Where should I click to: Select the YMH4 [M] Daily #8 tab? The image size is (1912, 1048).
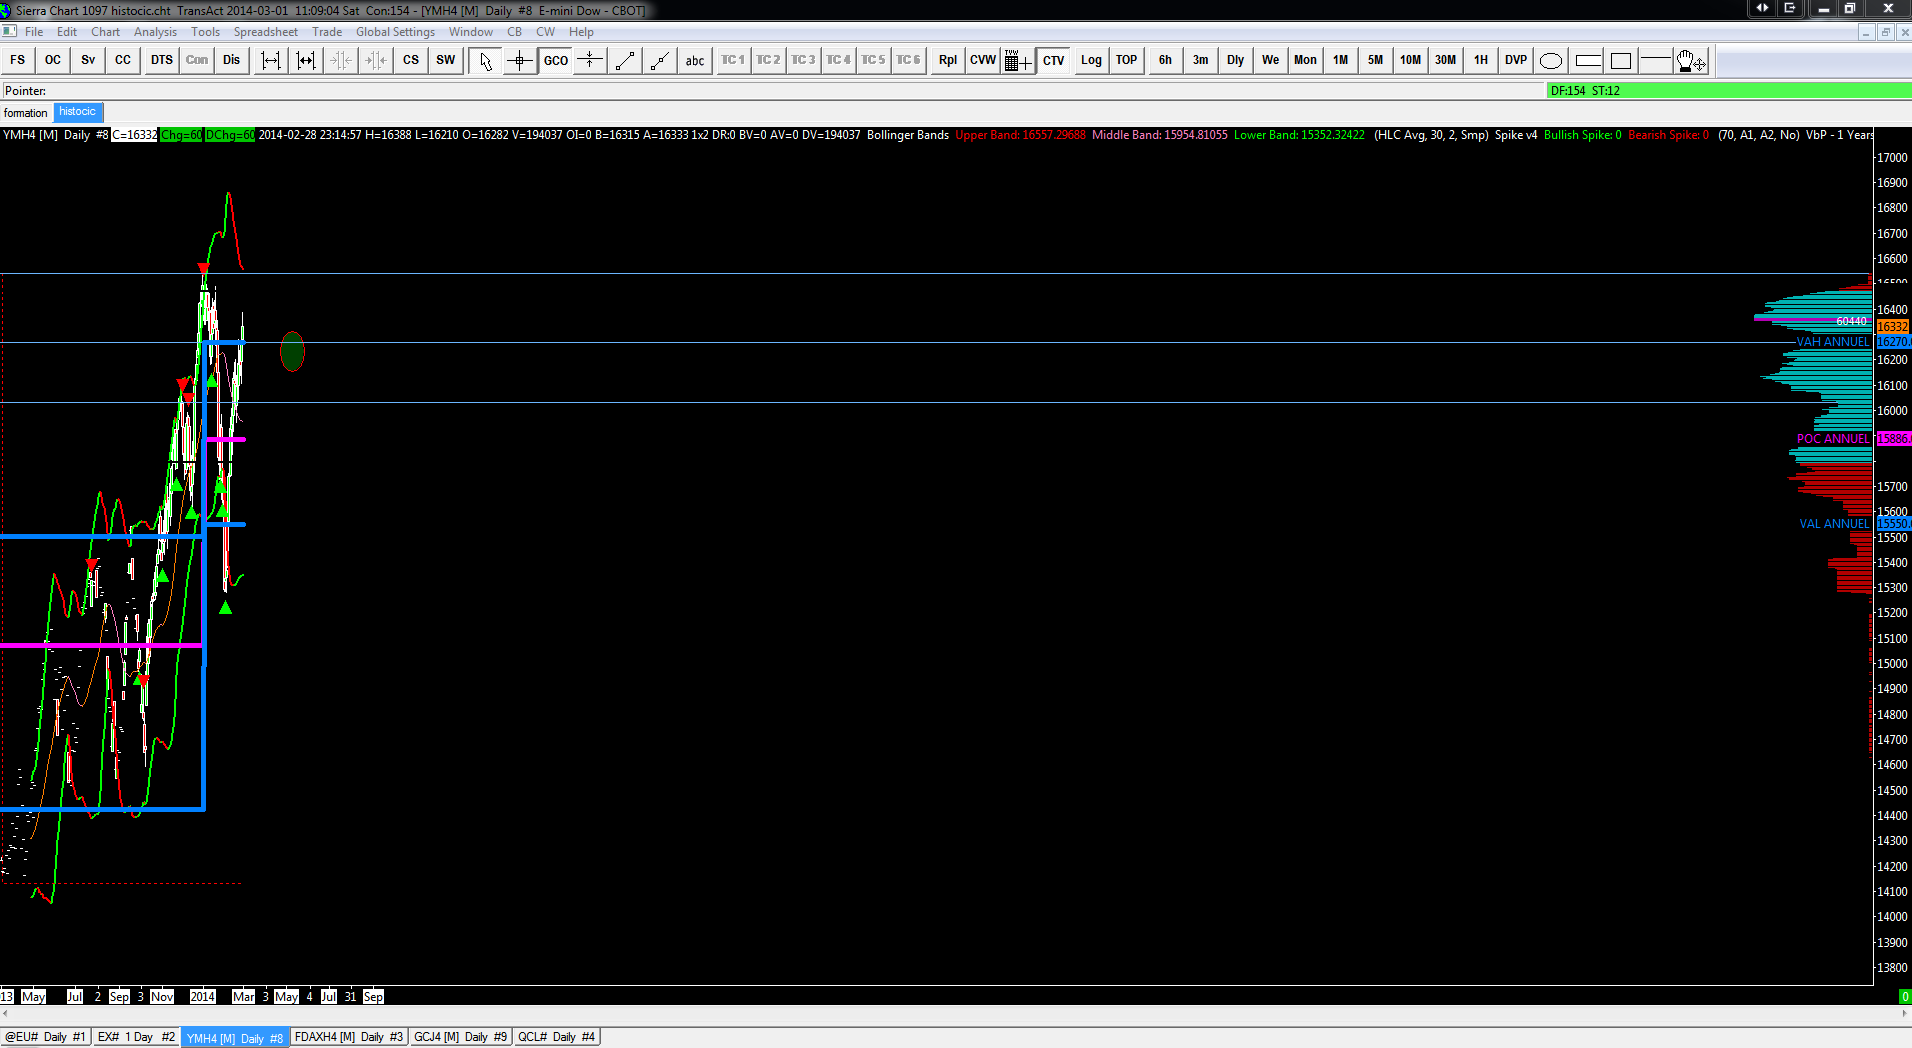point(235,1037)
